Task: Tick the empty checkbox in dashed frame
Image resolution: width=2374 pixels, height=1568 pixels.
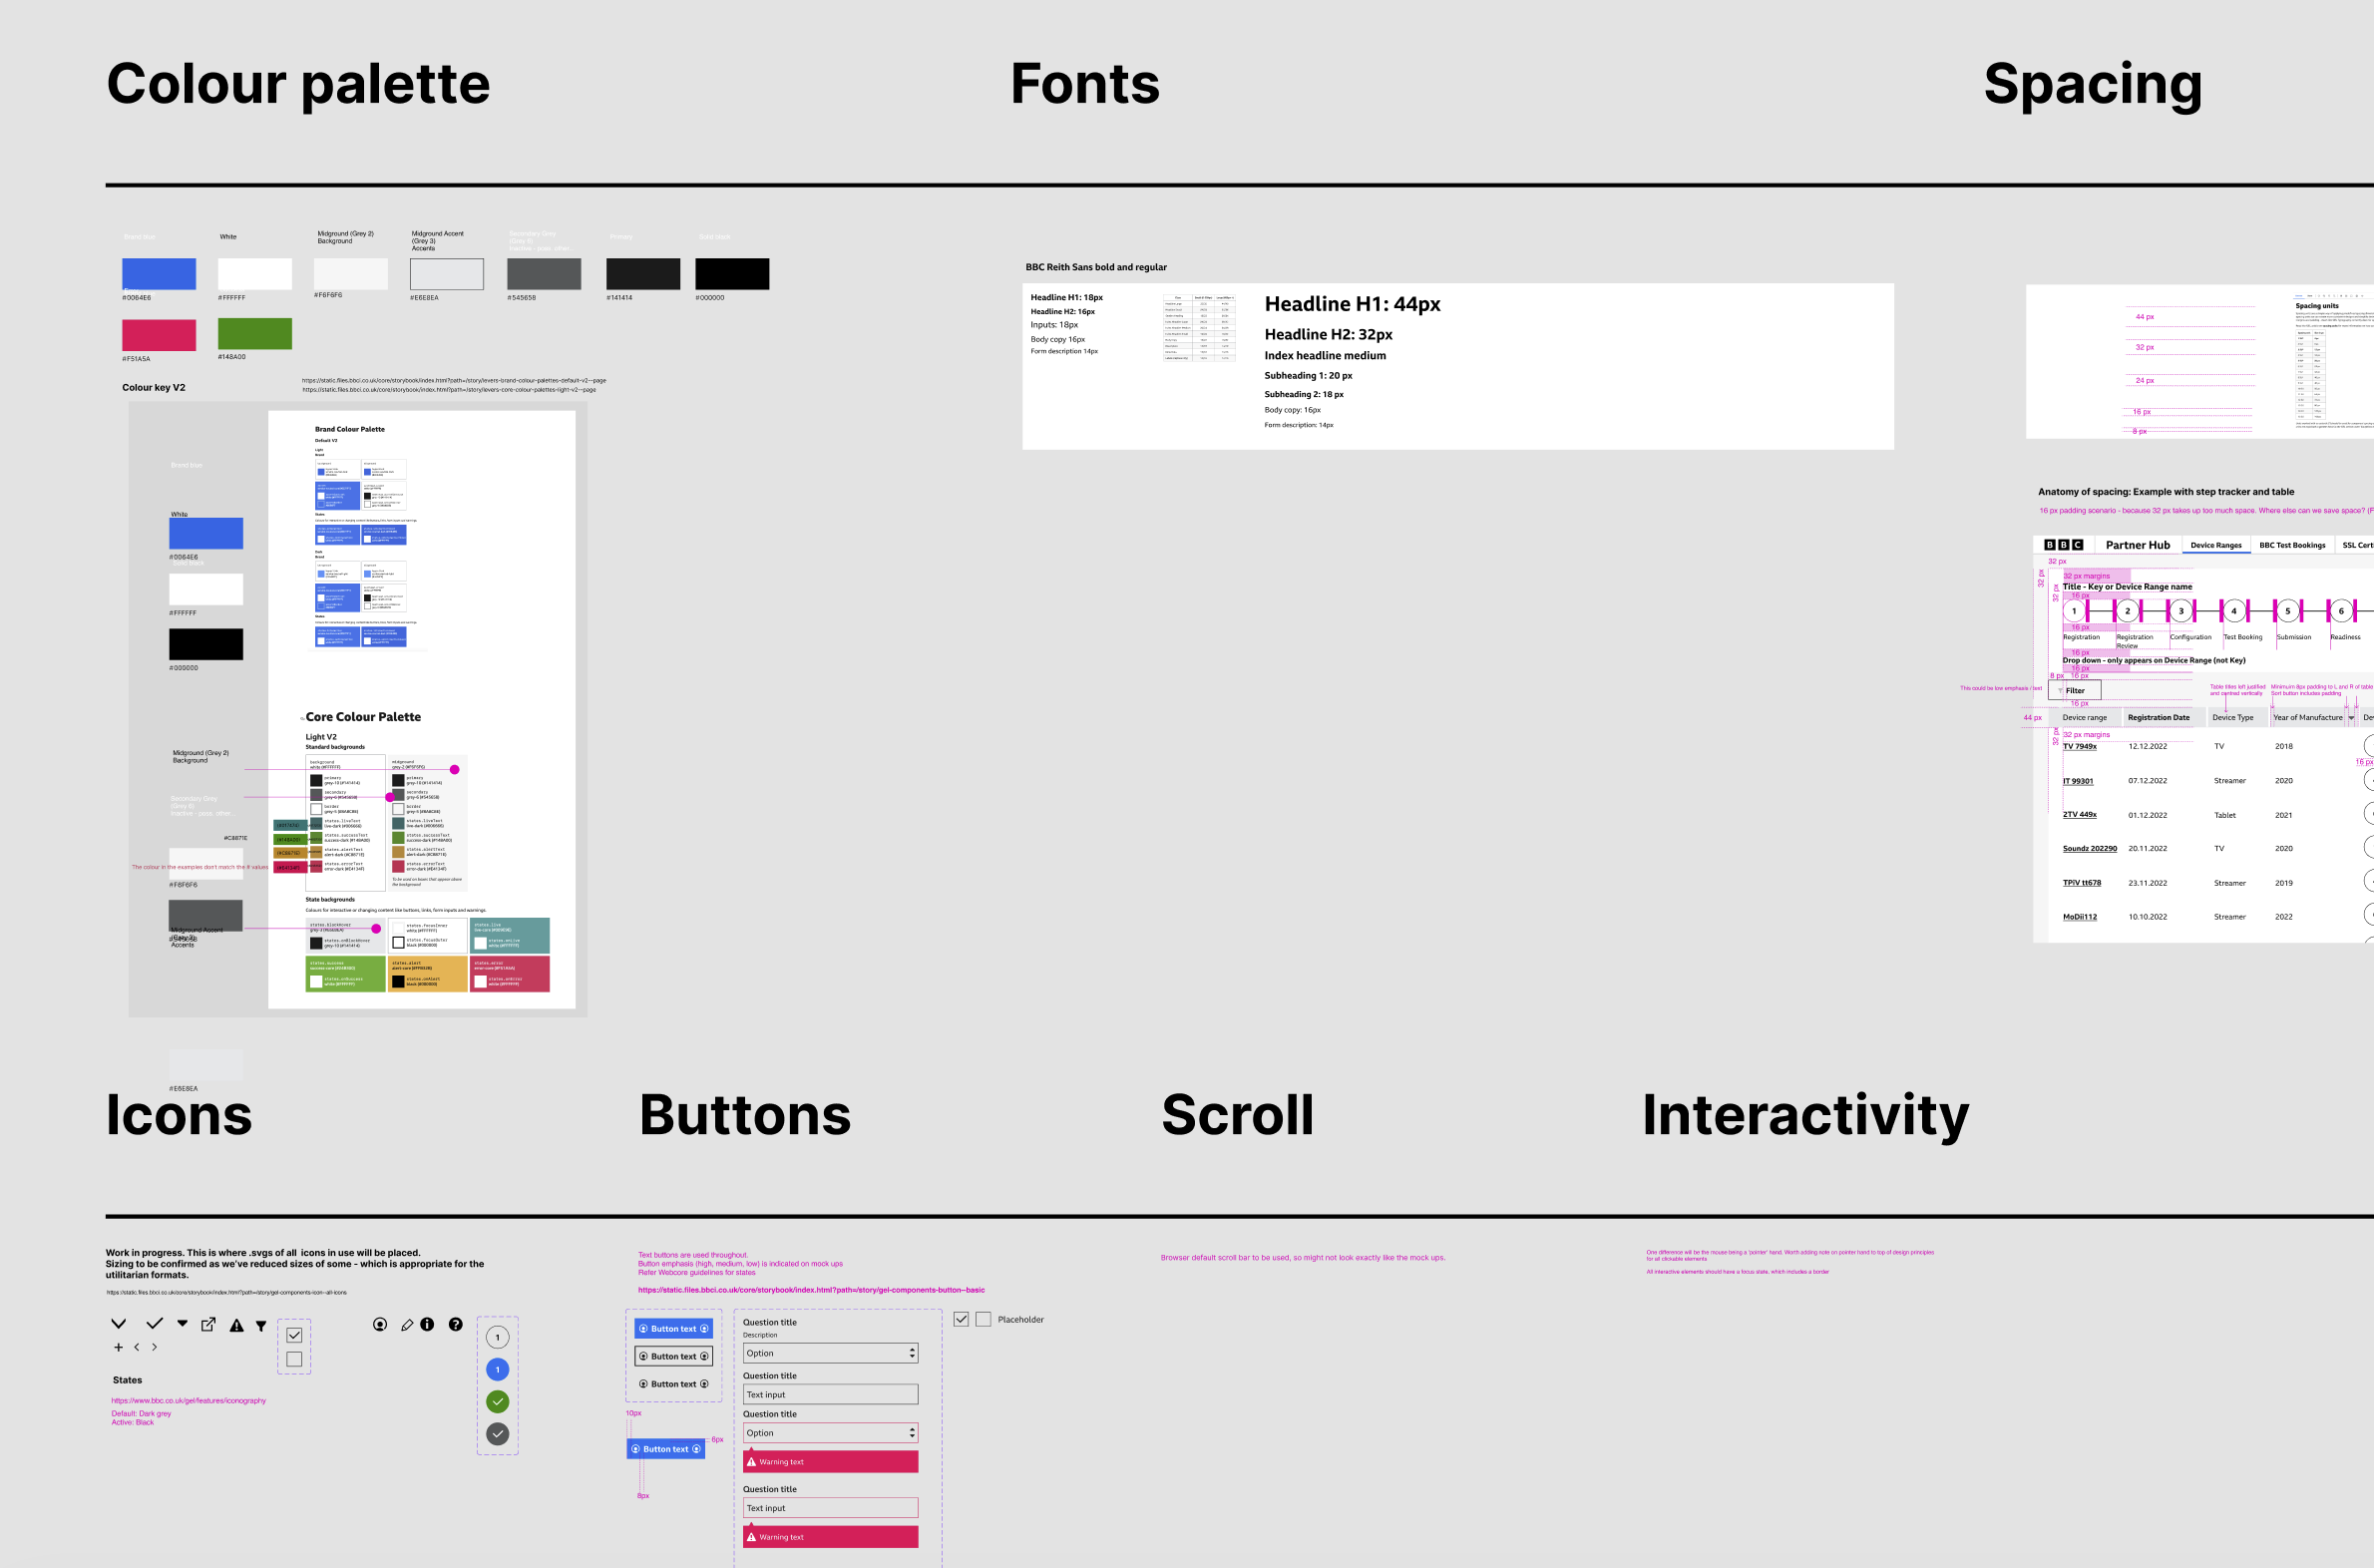Action: point(294,1359)
